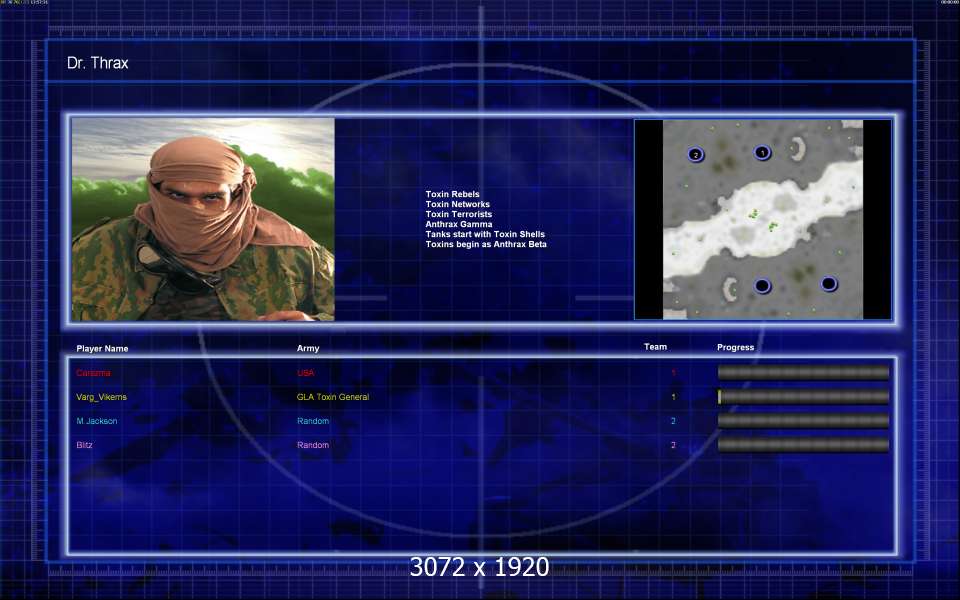Click Blitz's loading progress bar
960x600 pixels.
click(803, 444)
